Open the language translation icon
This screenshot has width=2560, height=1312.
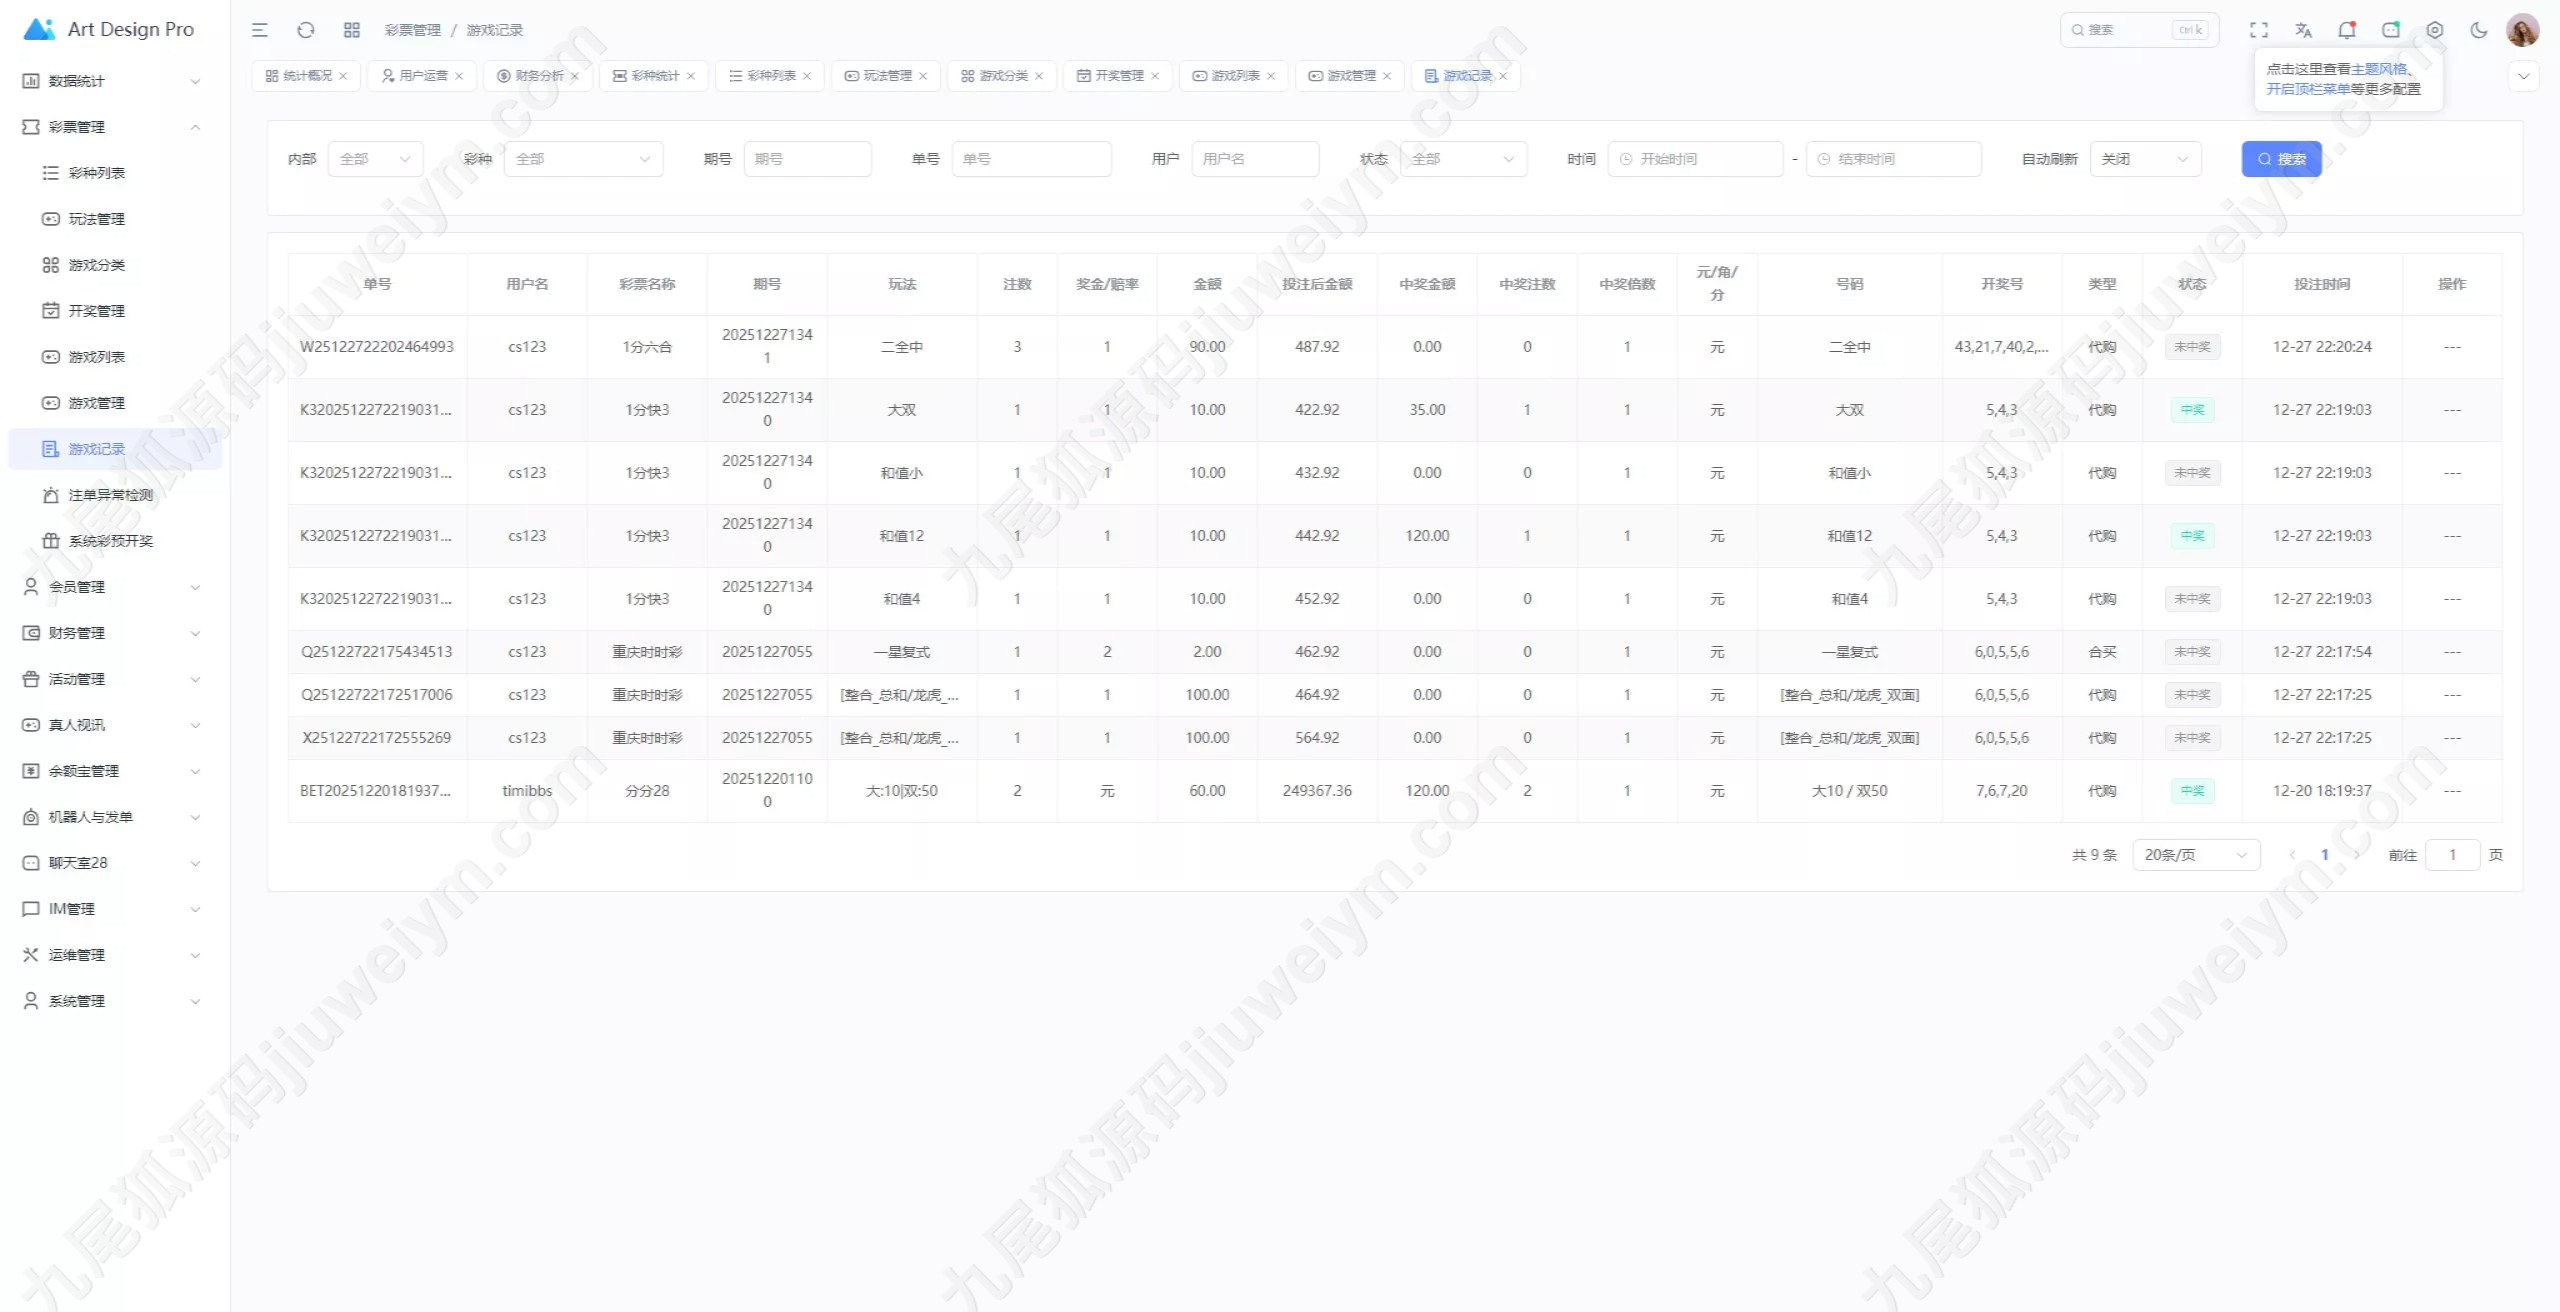[x=2303, y=30]
